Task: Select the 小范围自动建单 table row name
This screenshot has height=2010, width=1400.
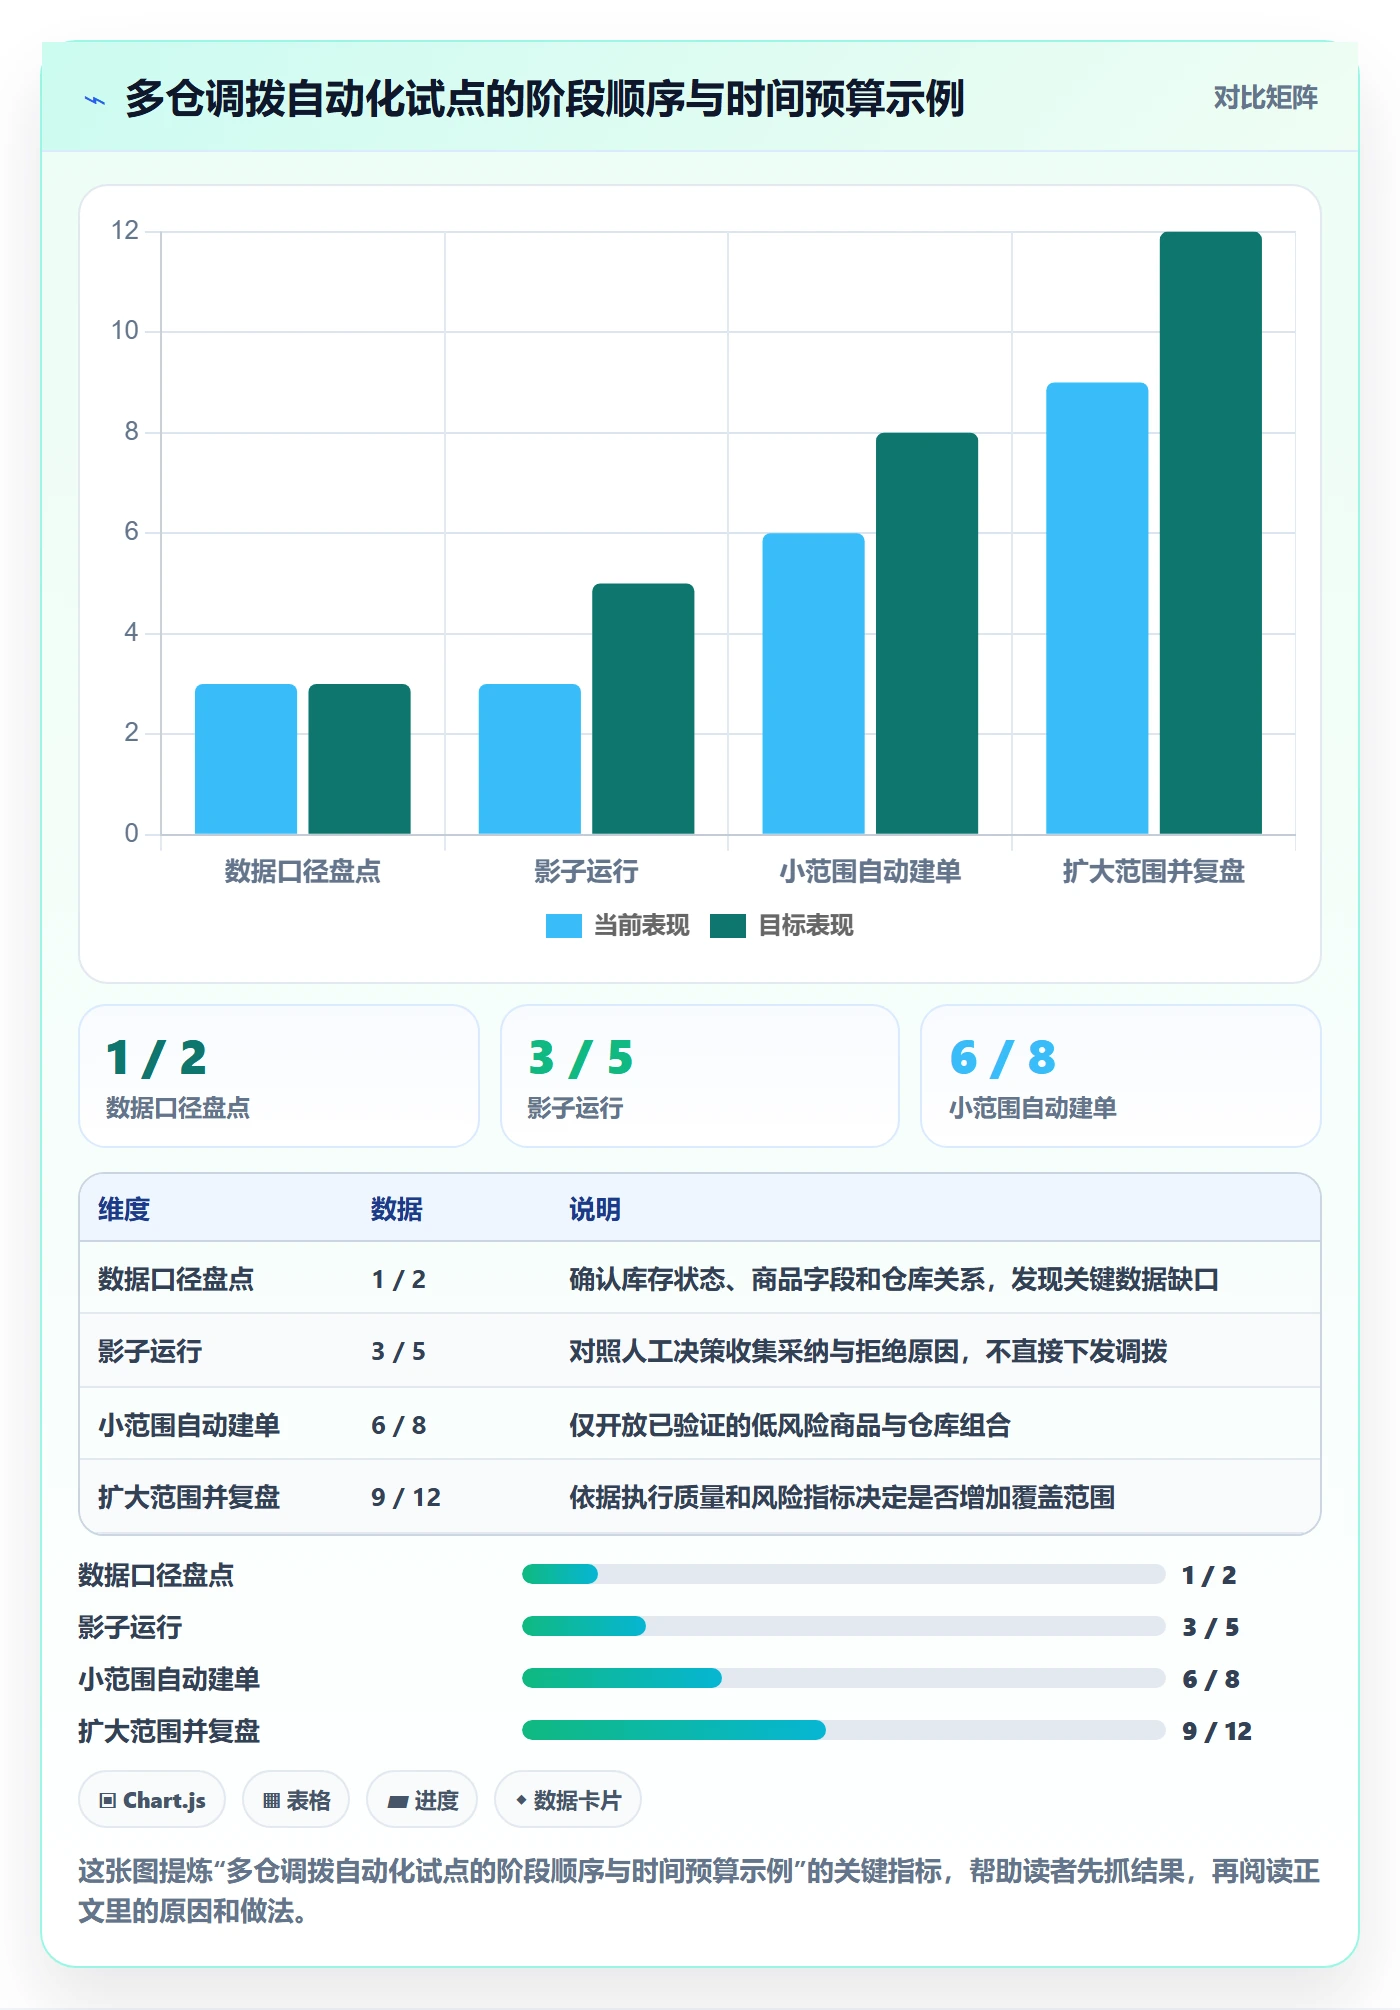Action: point(189,1425)
